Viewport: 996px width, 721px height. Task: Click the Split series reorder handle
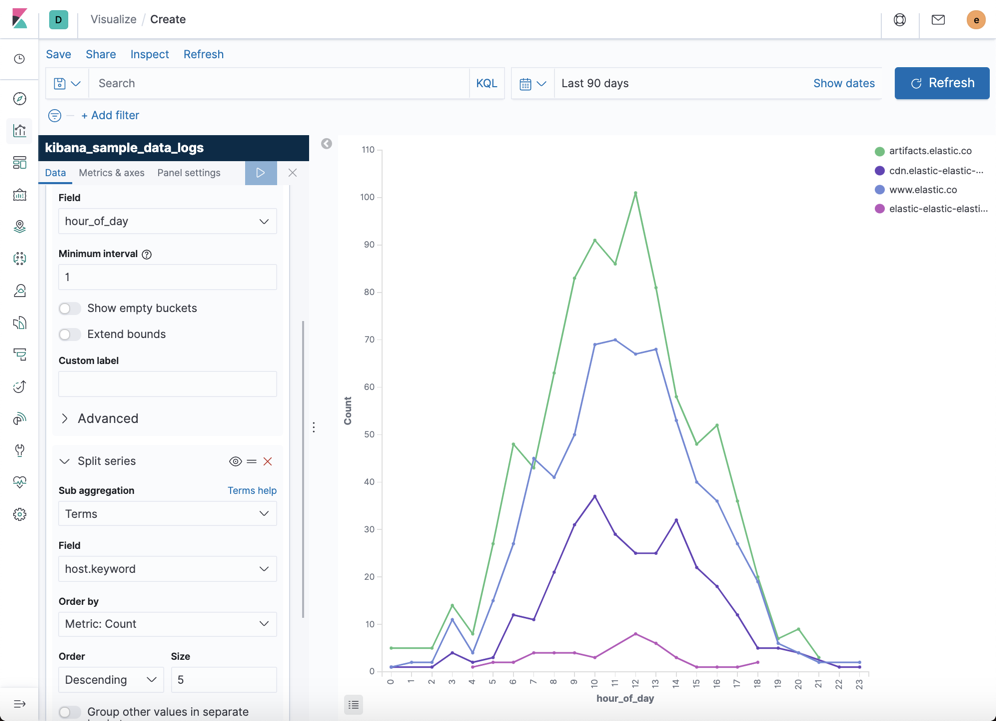coord(252,461)
